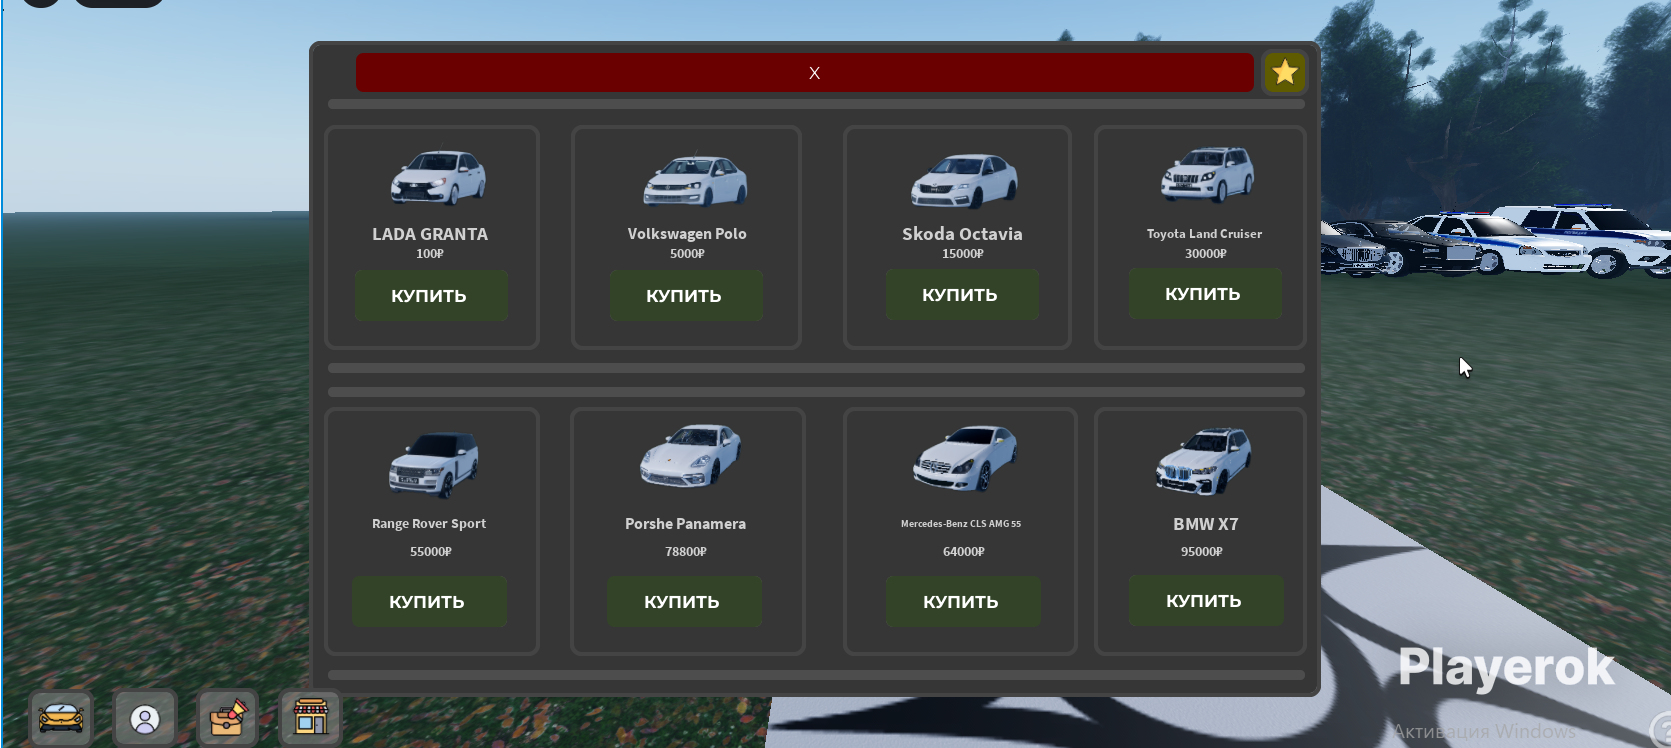Click the LADA GRANTA name label
The image size is (1671, 748).
(x=430, y=234)
